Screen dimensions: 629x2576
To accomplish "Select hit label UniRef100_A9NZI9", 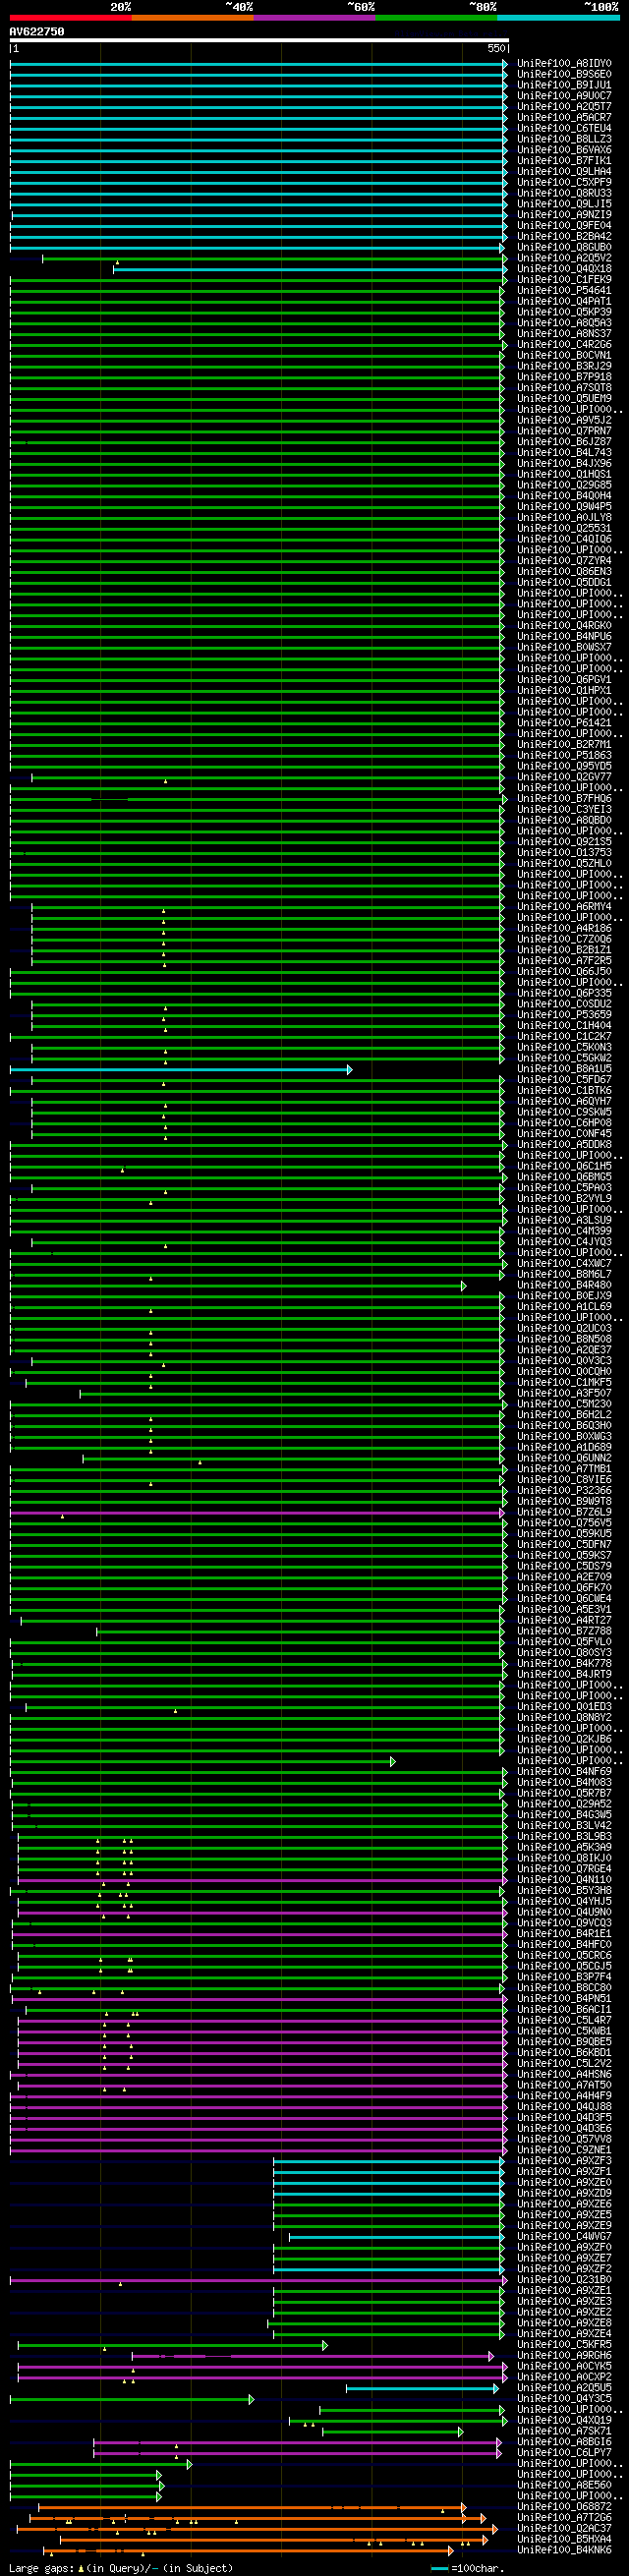I will (x=564, y=215).
